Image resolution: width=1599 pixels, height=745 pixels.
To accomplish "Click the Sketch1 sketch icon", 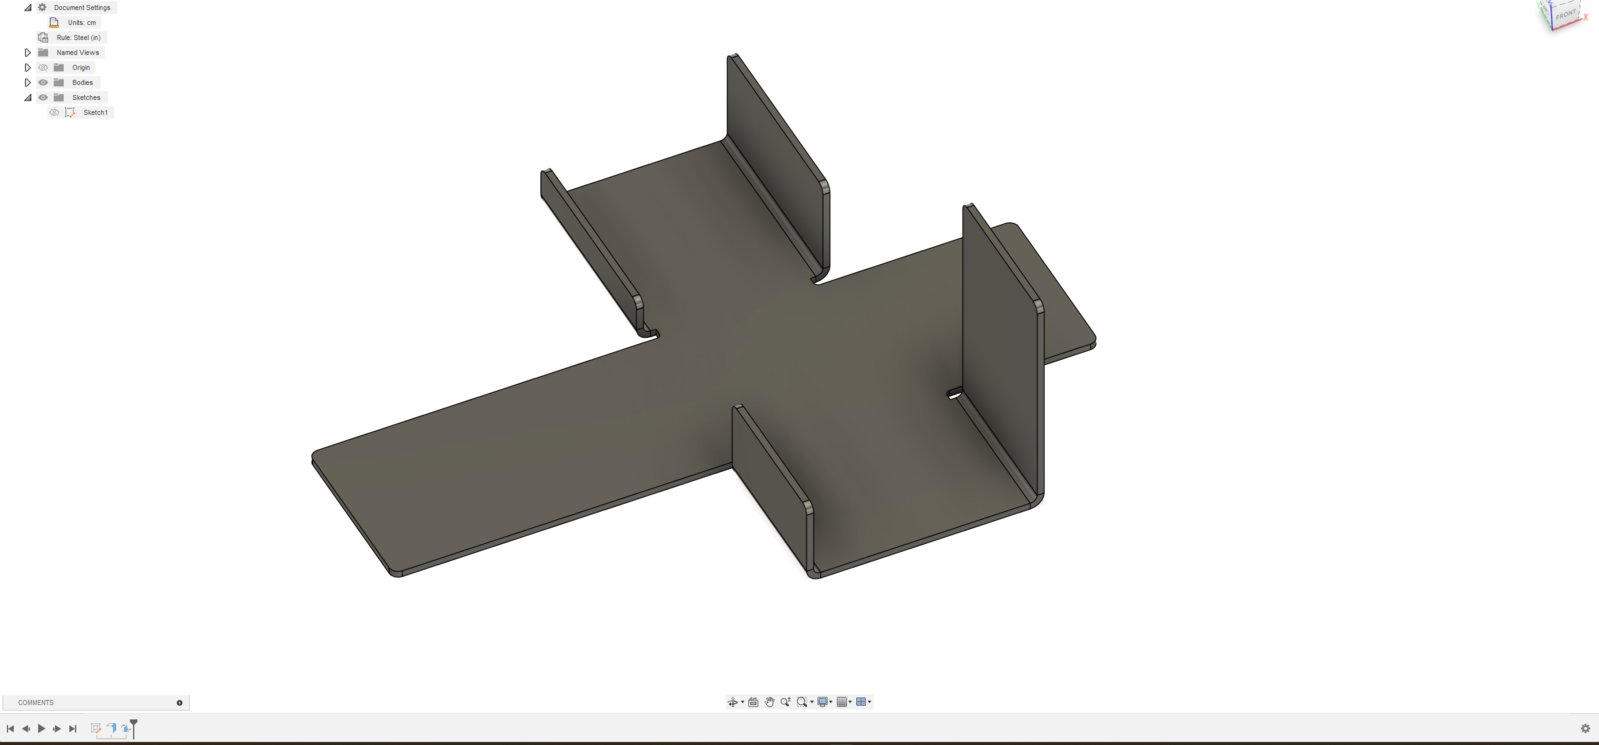I will (x=70, y=112).
